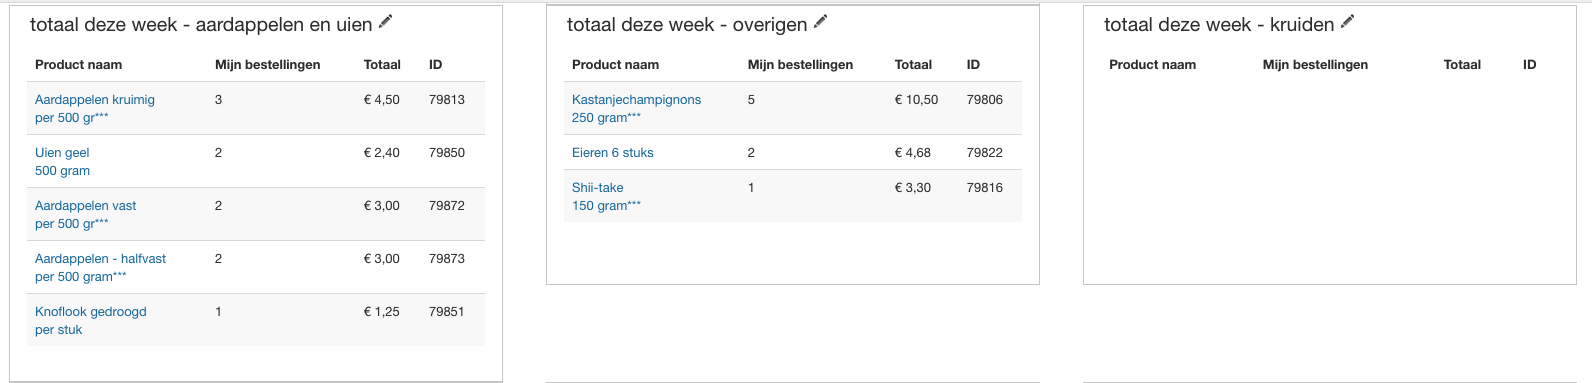Open Aardappelen vast product link

pos(85,214)
